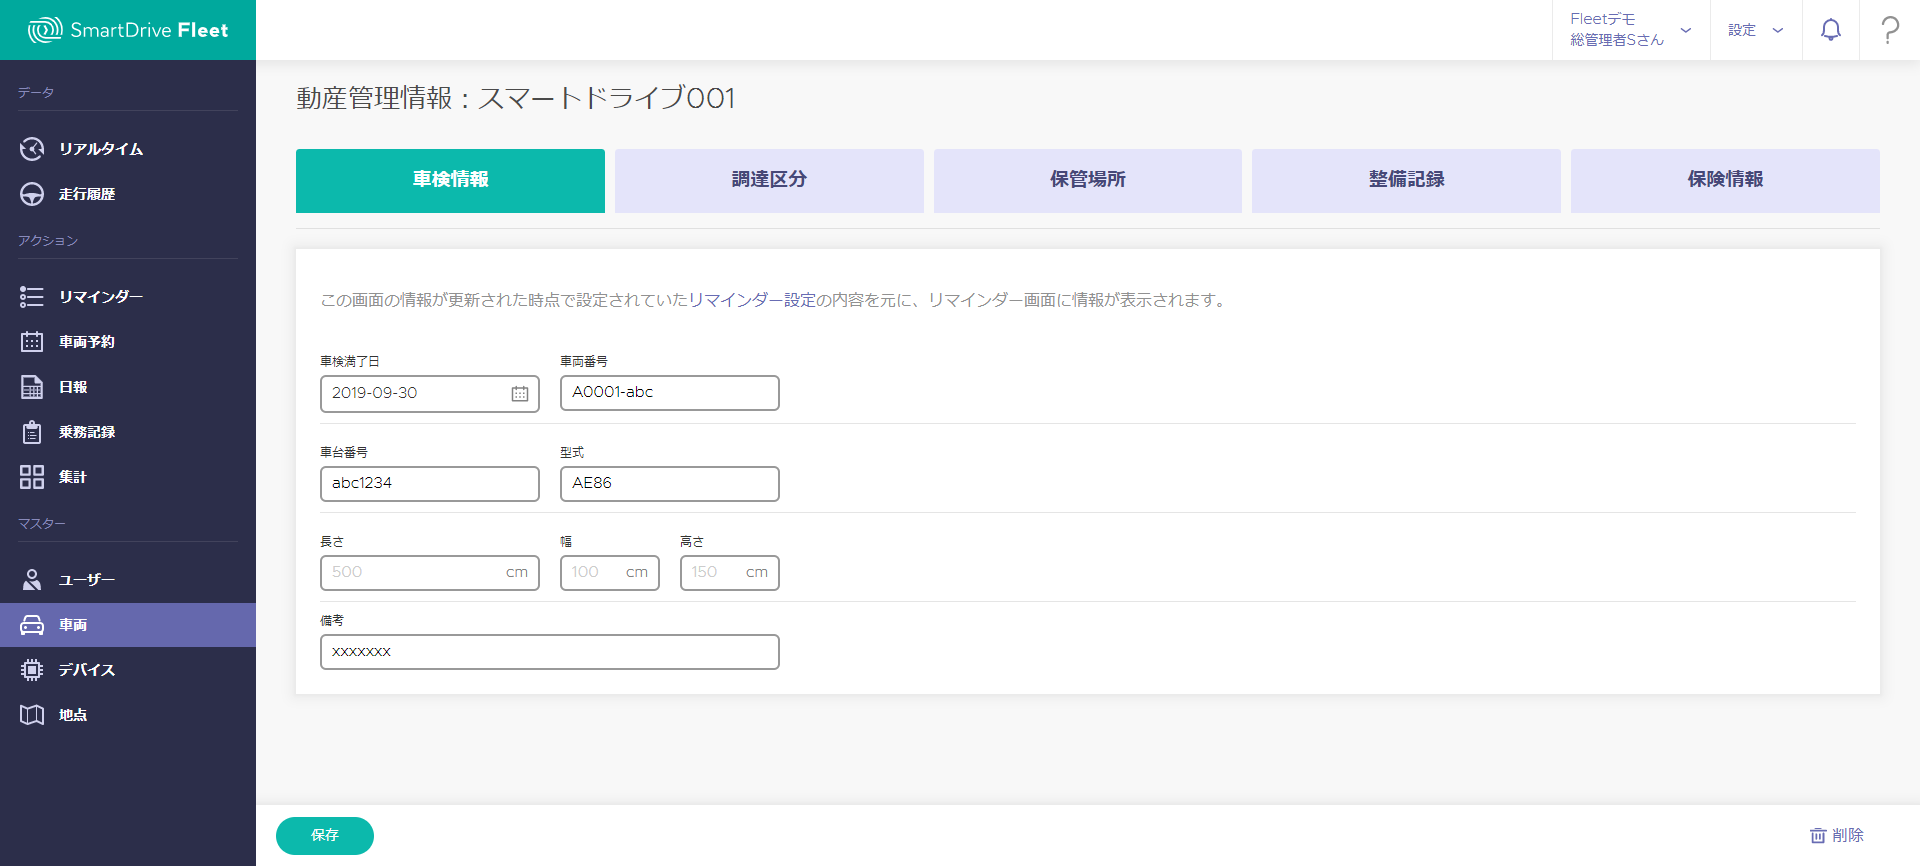The image size is (1920, 866).
Task: Go to リマインダー menu label
Action: pyautogui.click(x=101, y=297)
